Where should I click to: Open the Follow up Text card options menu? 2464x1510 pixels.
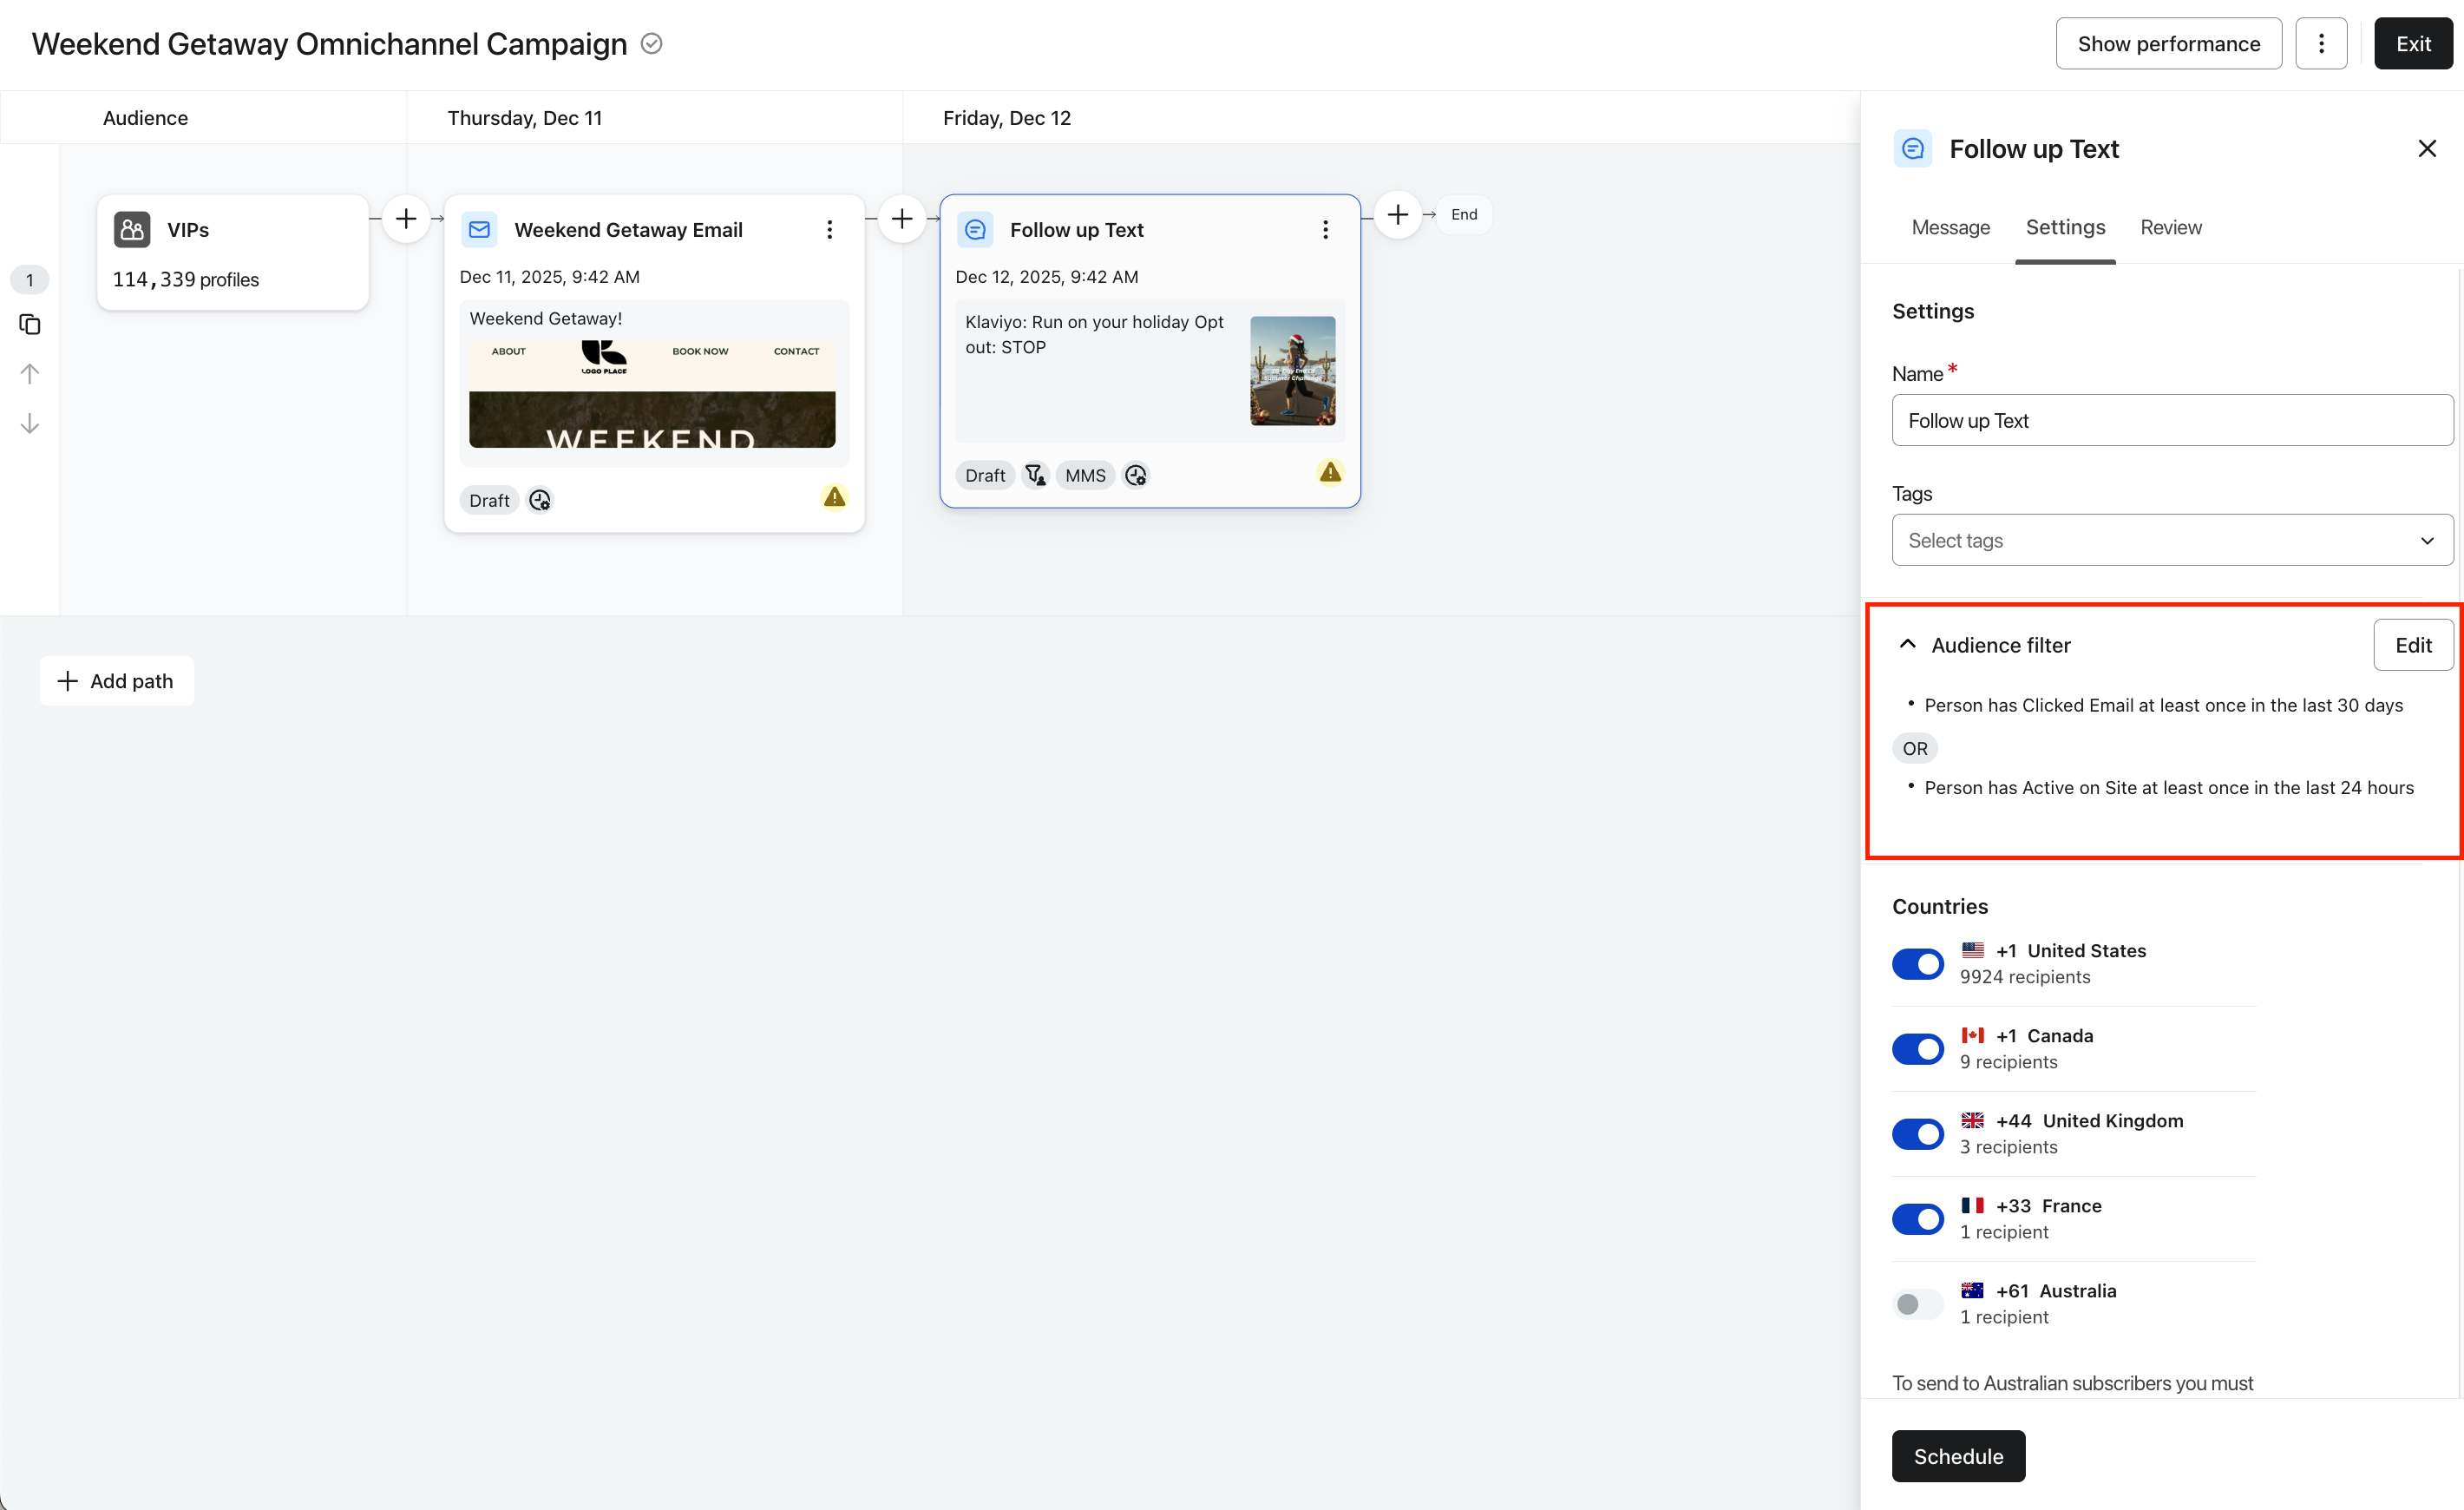(x=1325, y=230)
